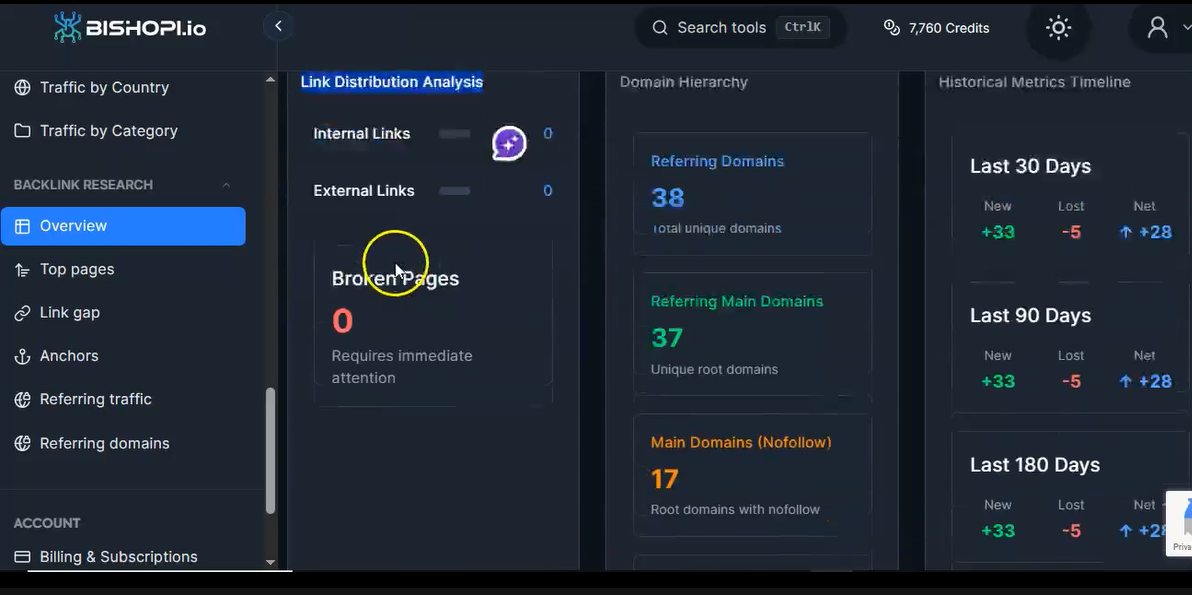Open Billing & Subscriptions
The width and height of the screenshot is (1192, 595).
click(117, 557)
